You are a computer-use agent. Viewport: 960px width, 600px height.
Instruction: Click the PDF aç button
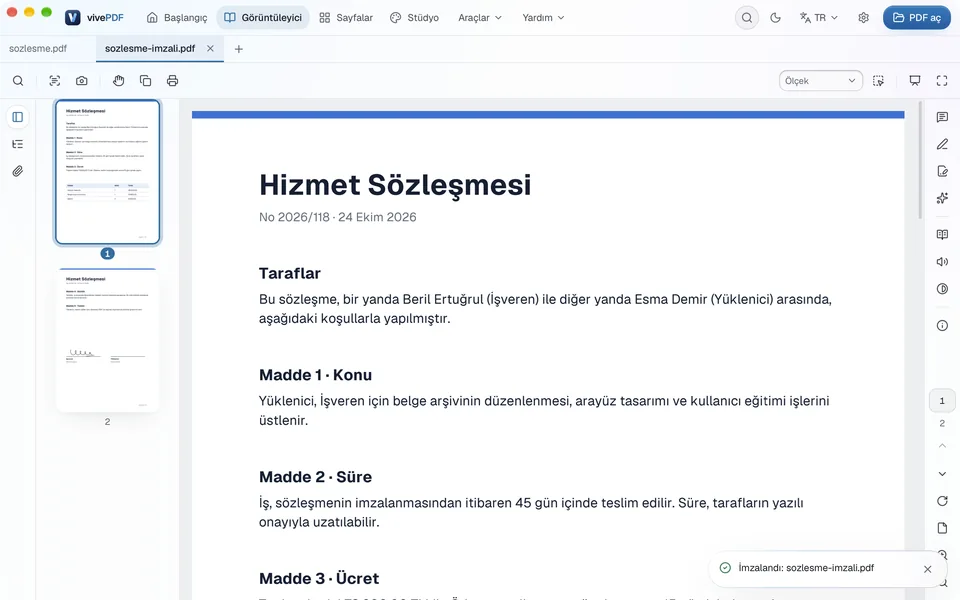click(x=917, y=18)
